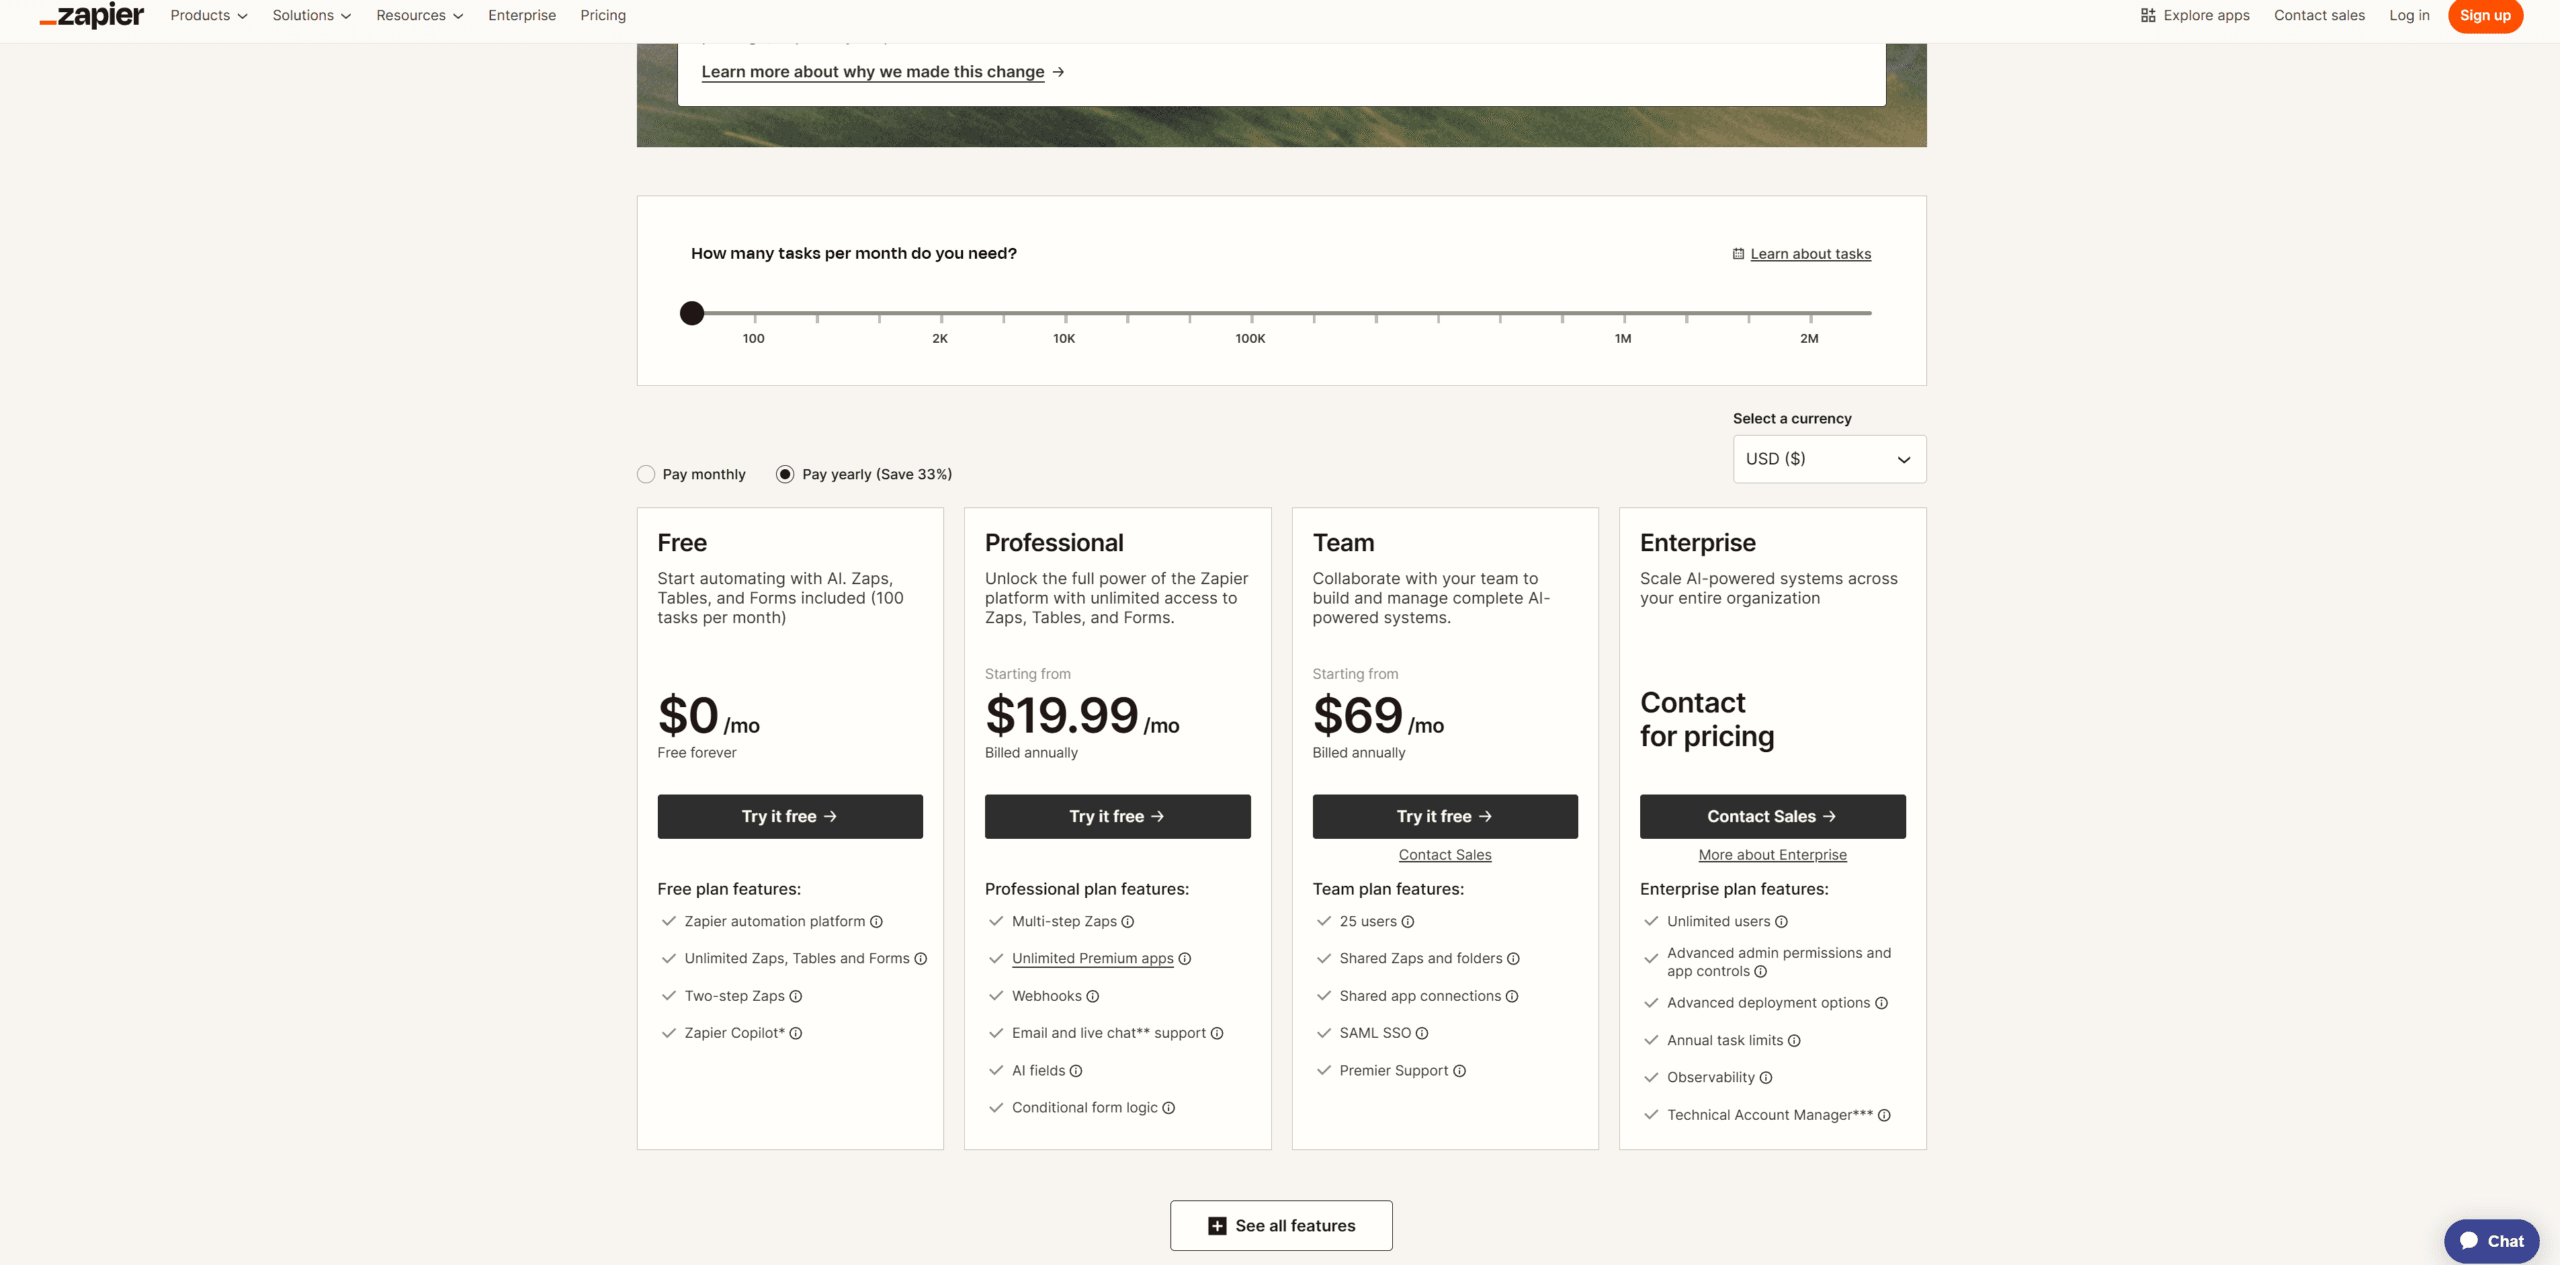Open the Learn about tasks link
The image size is (2560, 1265).
1809,254
